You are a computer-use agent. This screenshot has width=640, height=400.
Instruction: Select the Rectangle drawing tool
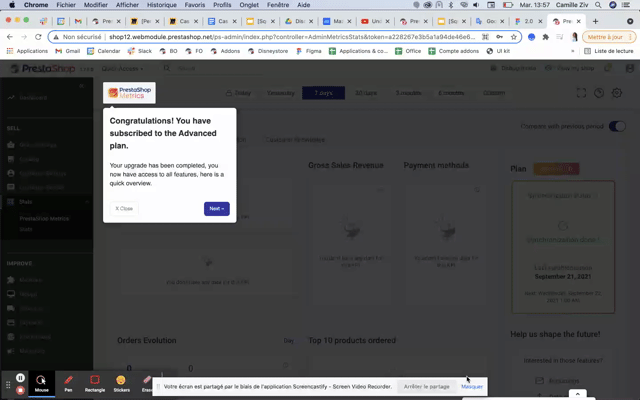click(x=94, y=382)
